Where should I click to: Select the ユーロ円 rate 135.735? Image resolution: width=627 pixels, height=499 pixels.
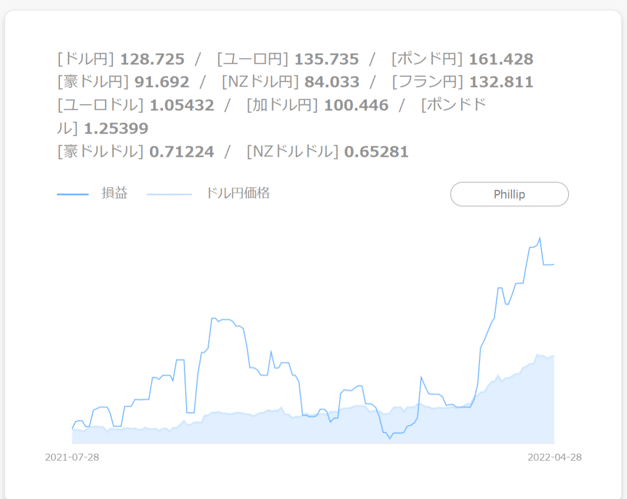click(326, 59)
